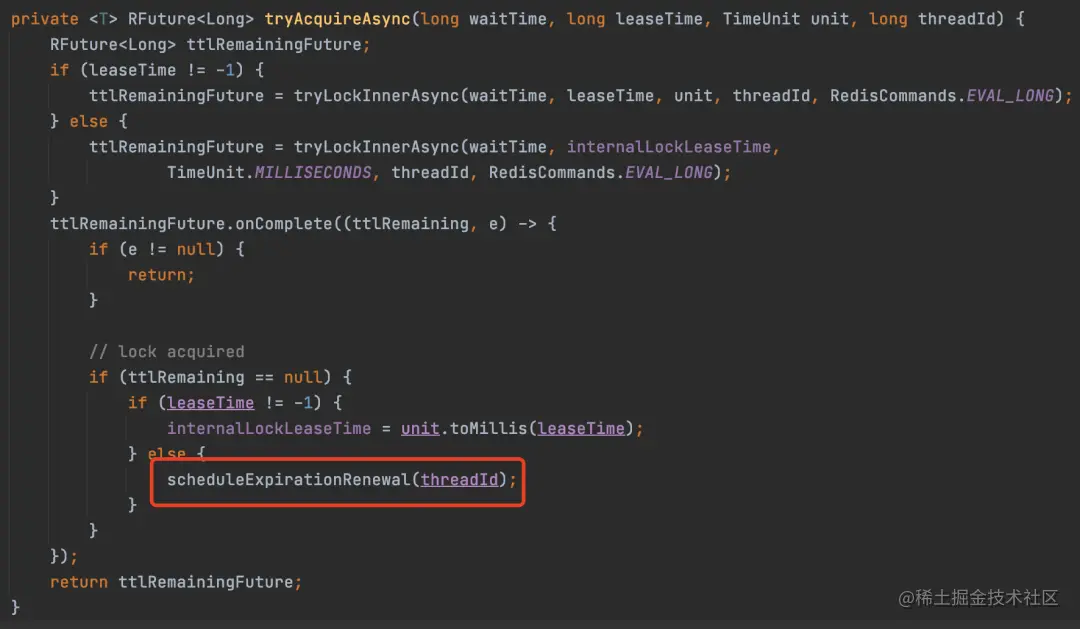Click the 'long waitTime' parameter in the signature
Viewport: 1080px width, 629px height.
(x=484, y=19)
